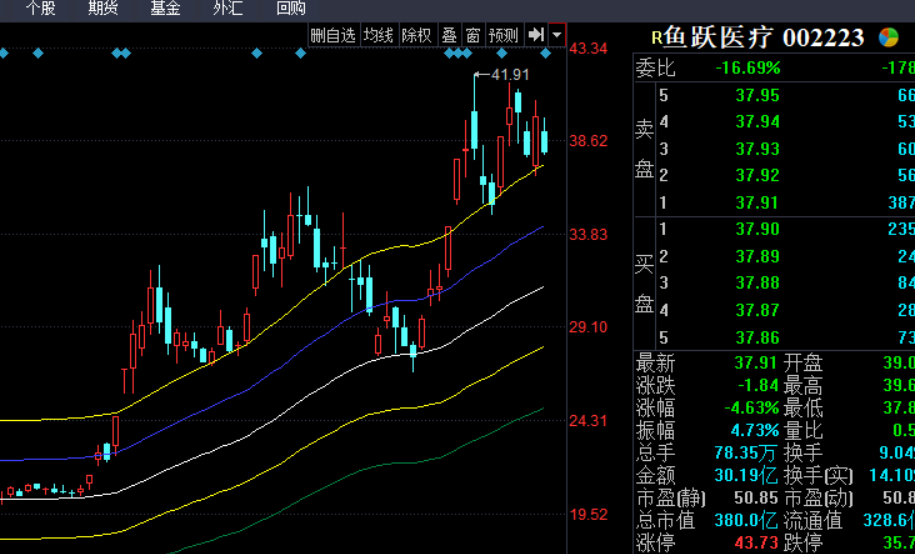Click the 24.31 price axis label
This screenshot has width=915, height=554.
(588, 421)
